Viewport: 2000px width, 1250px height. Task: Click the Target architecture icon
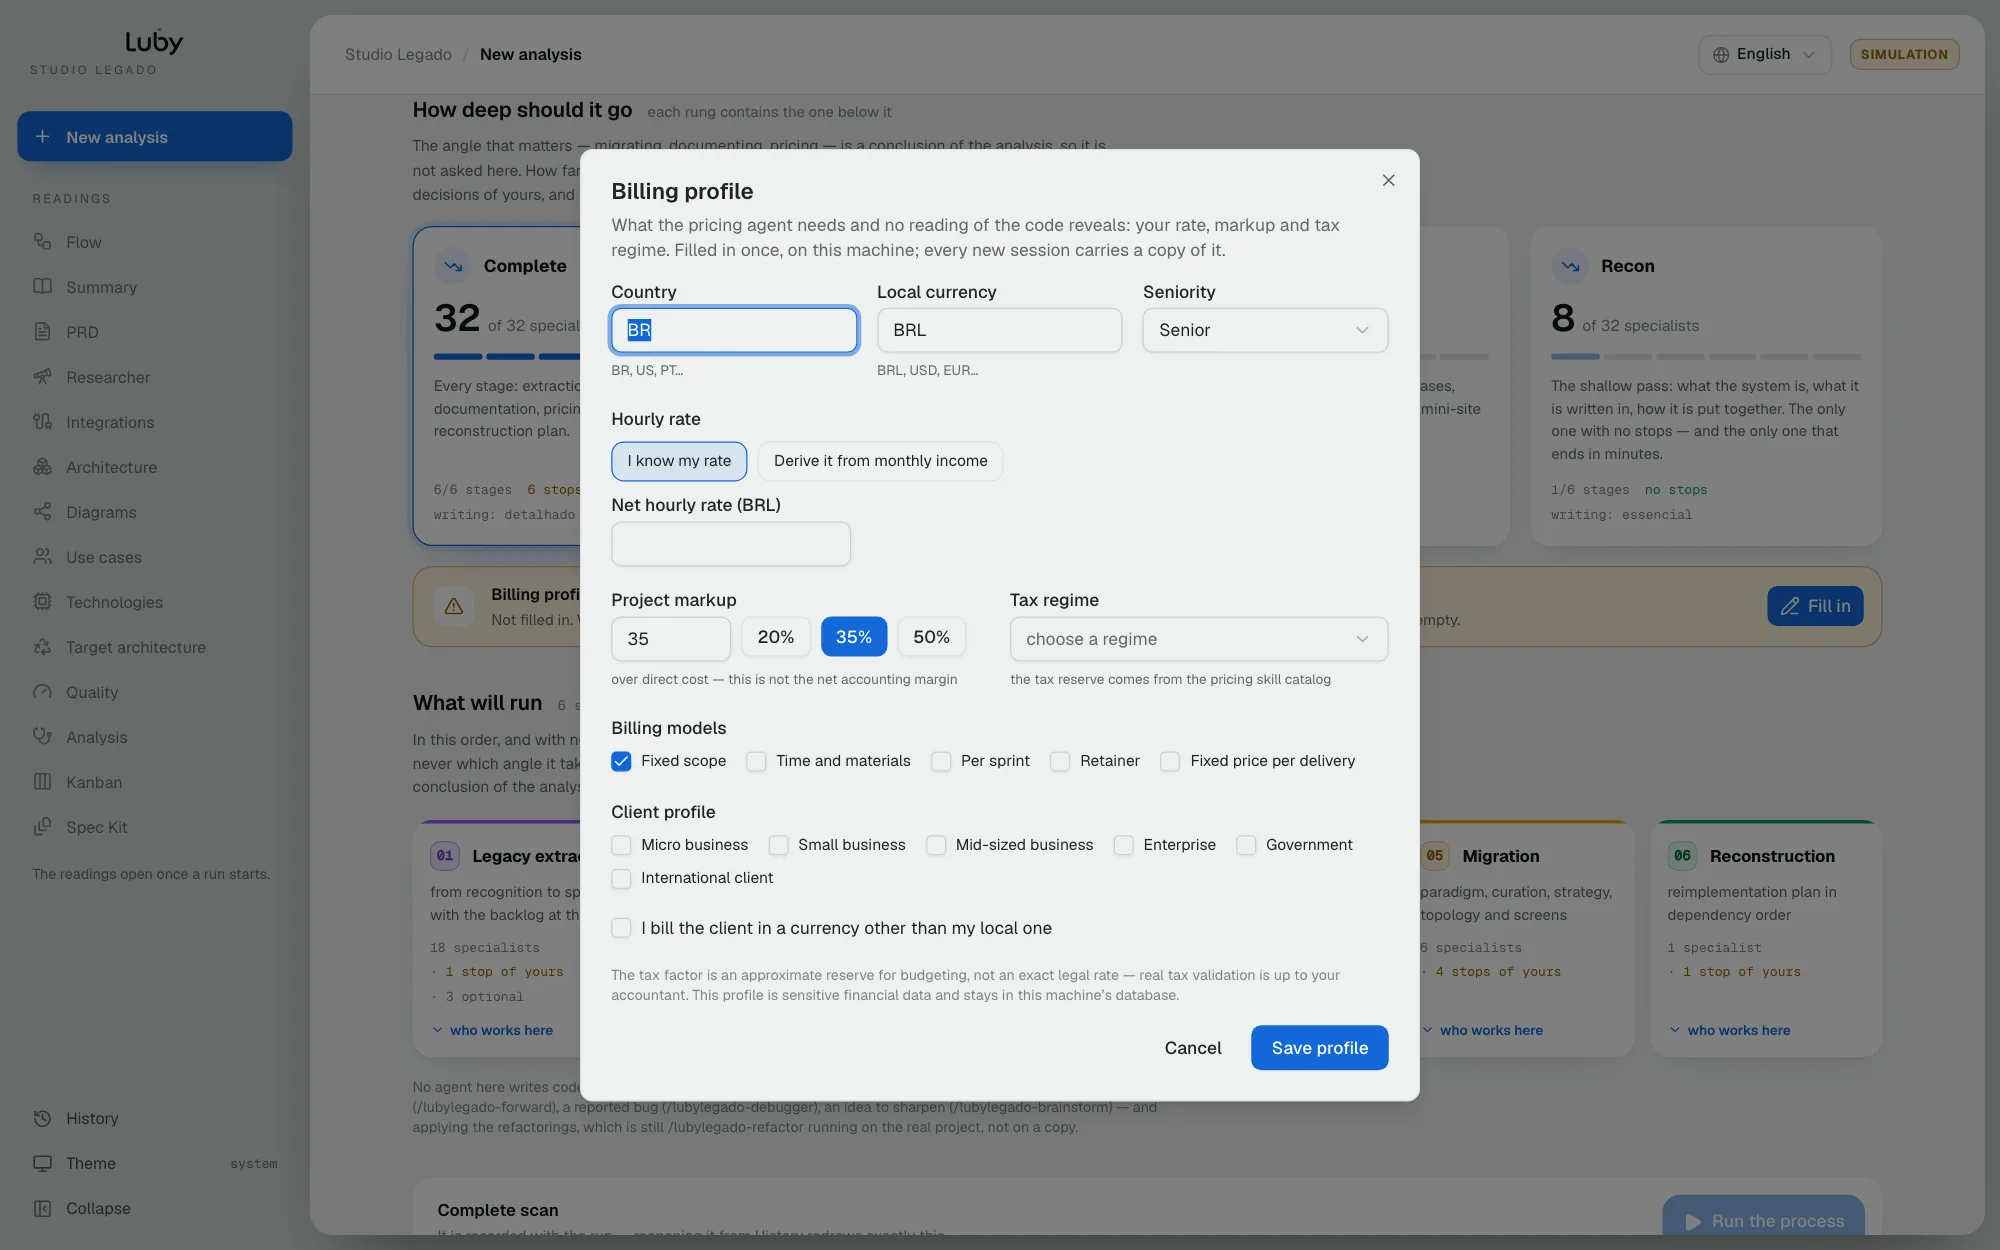point(42,647)
